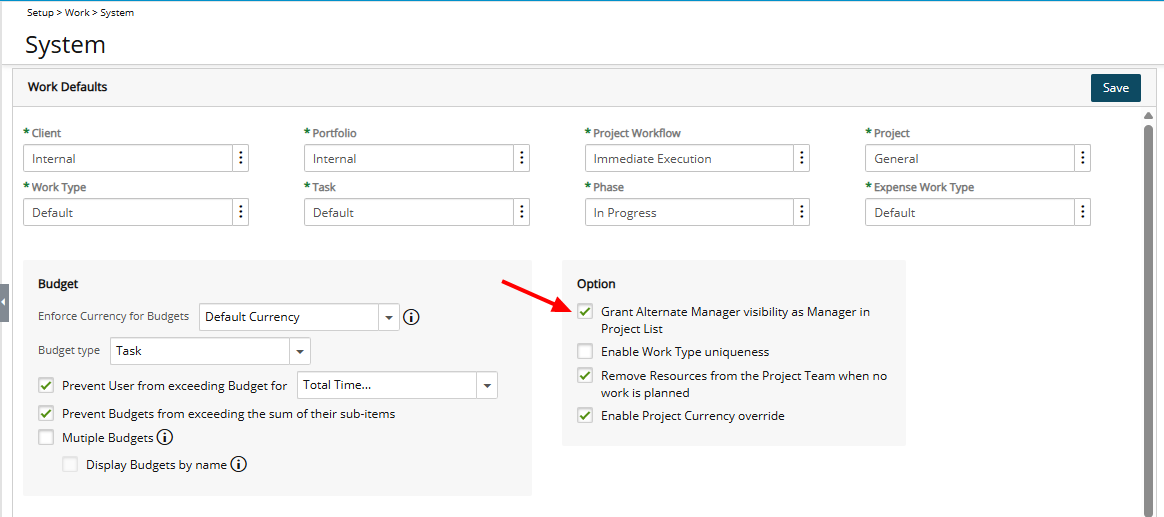Show info icon beside Mutiple Budgets
The height and width of the screenshot is (517, 1164).
click(166, 438)
